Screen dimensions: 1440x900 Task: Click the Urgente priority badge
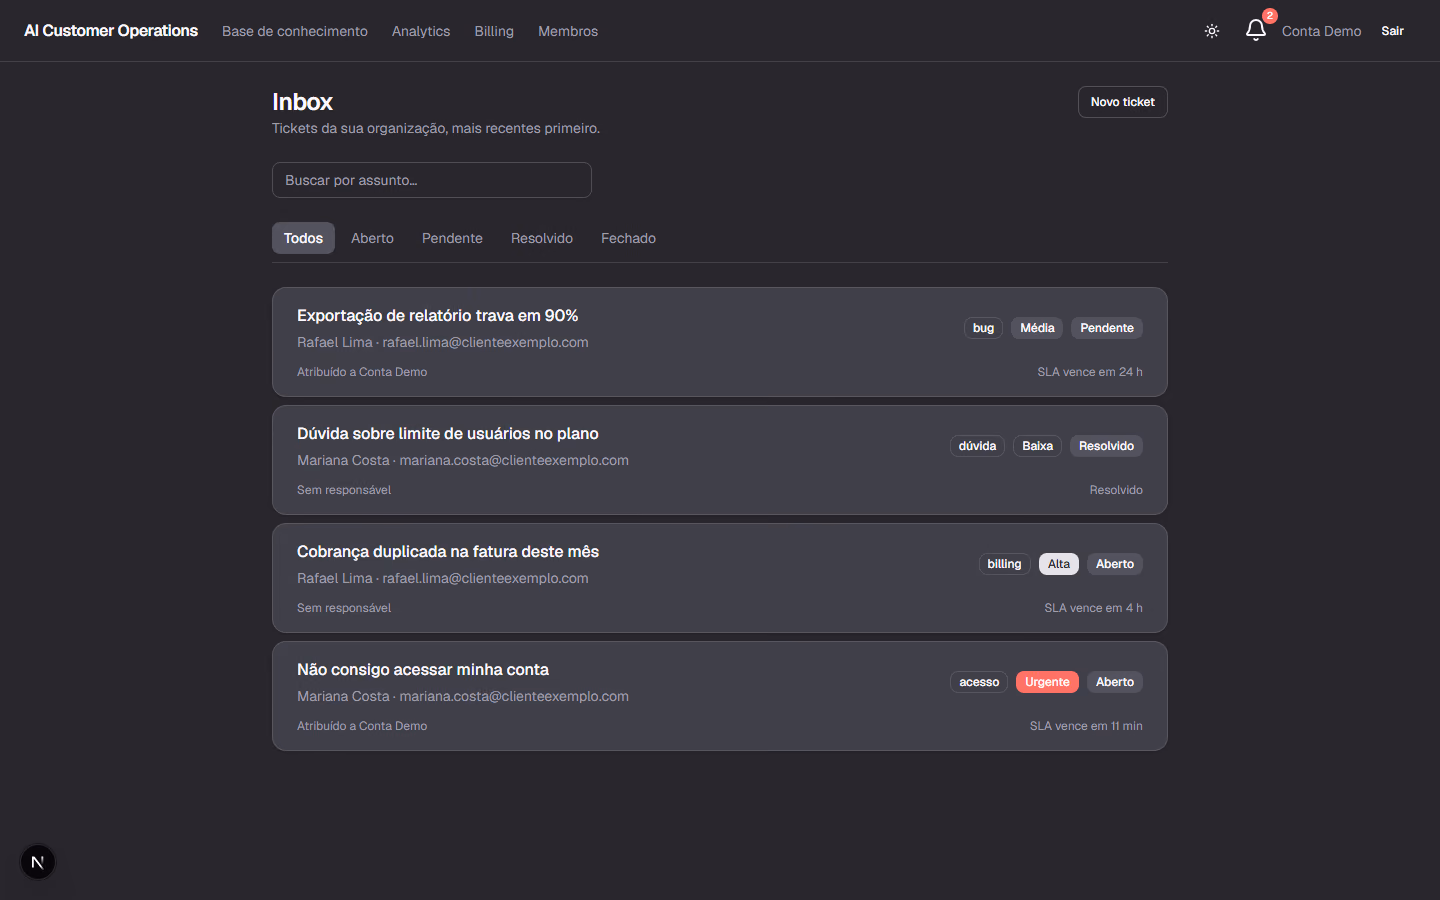(1047, 682)
